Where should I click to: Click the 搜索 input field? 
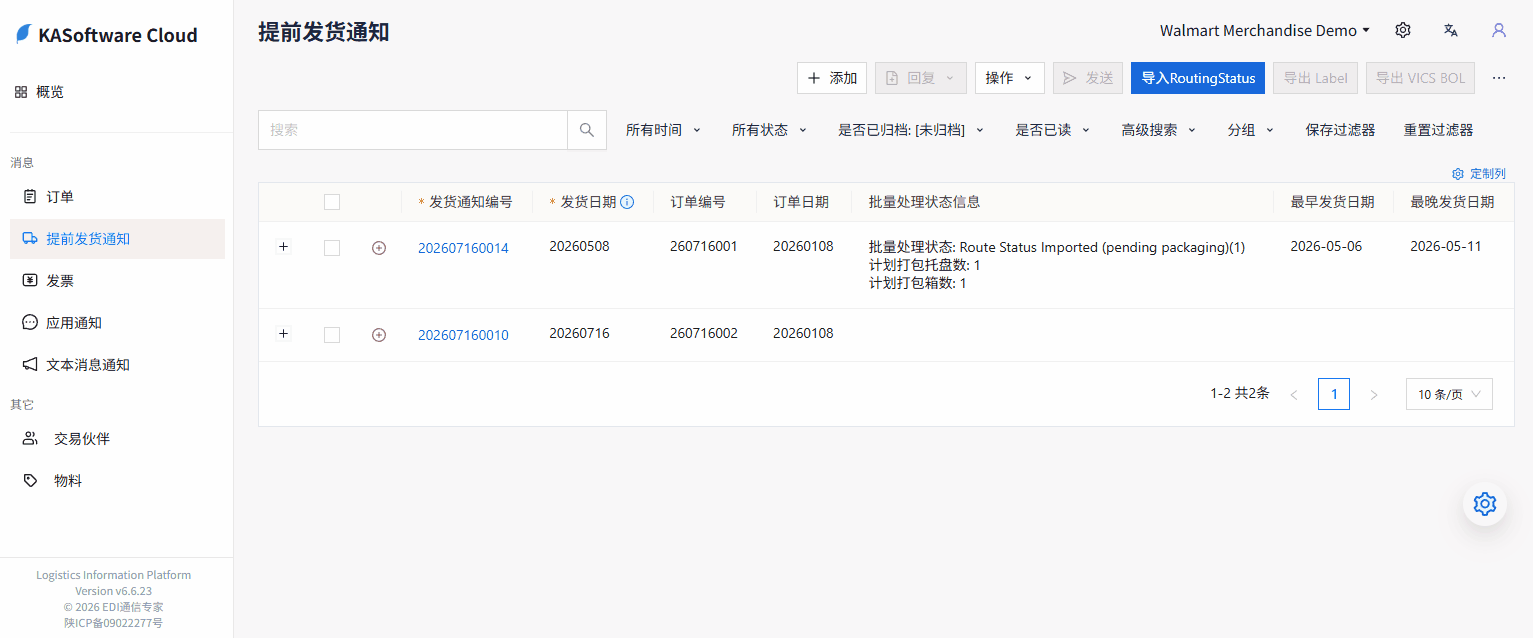coord(413,130)
